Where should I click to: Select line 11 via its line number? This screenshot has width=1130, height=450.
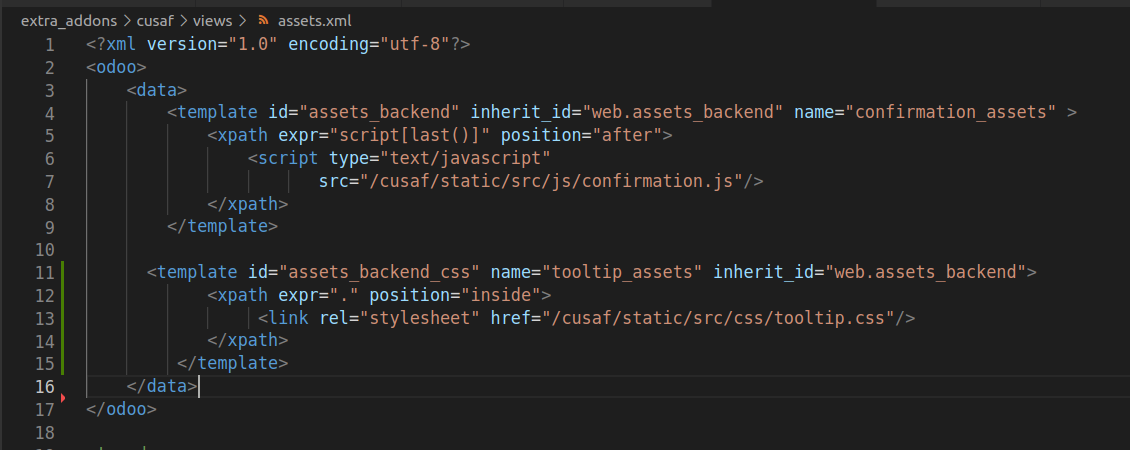point(45,273)
